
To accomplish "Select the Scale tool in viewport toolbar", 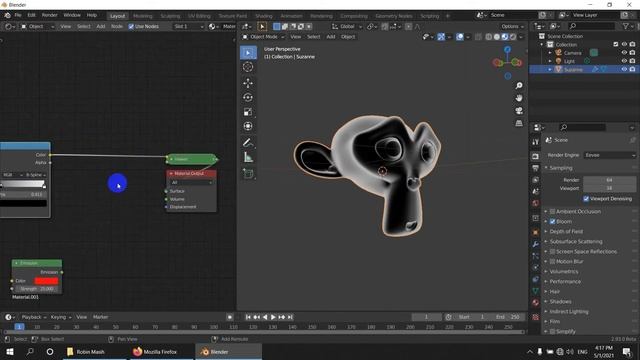I will [x=248, y=112].
